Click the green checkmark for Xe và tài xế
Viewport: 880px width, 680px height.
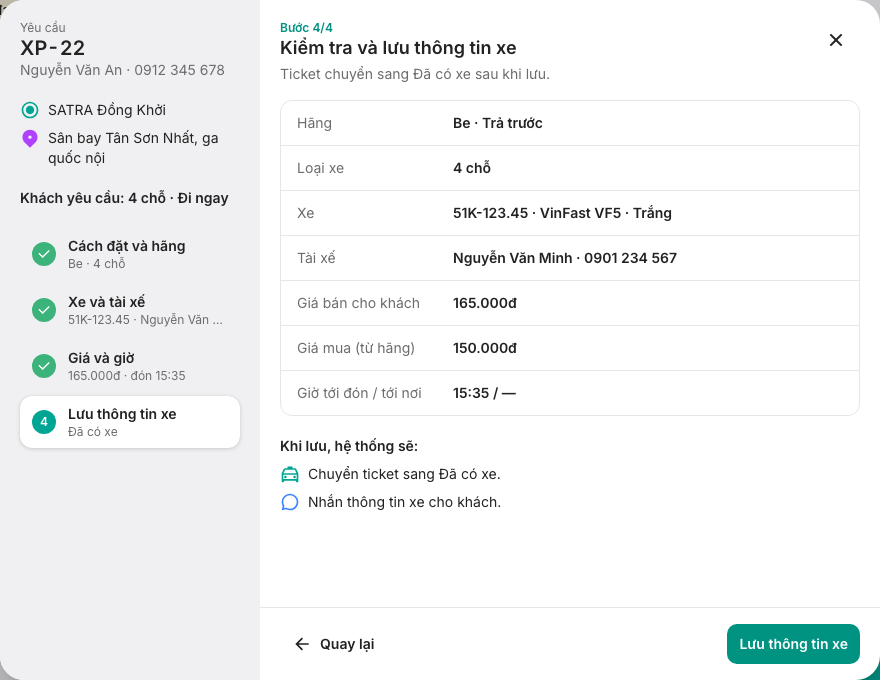(44, 310)
